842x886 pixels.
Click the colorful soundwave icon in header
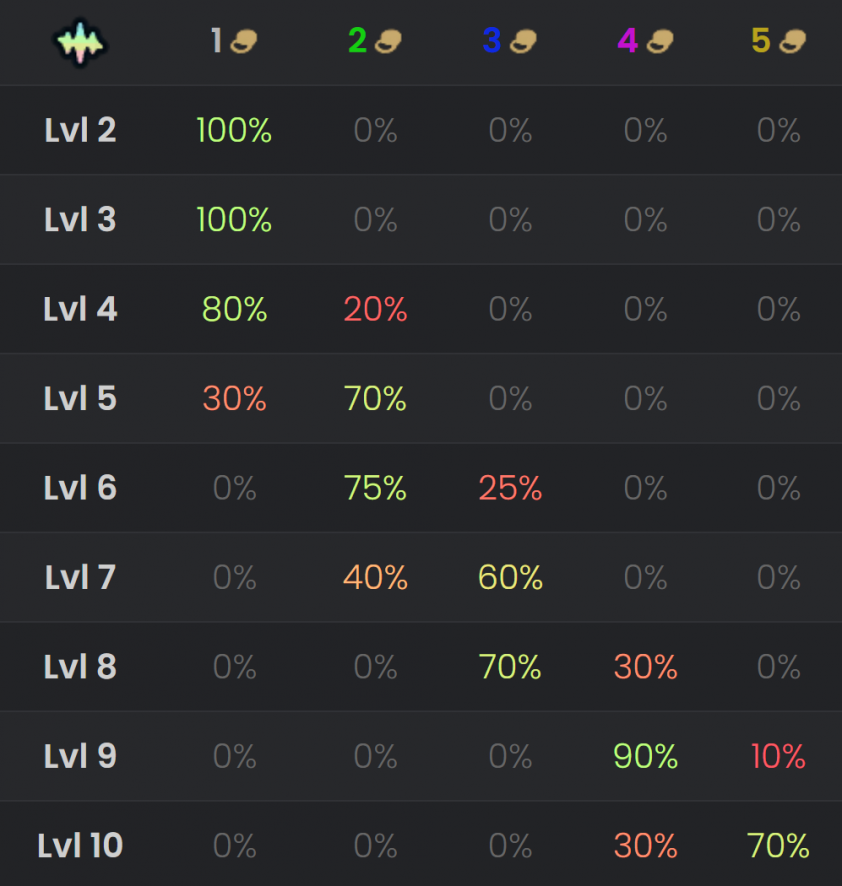click(x=80, y=43)
